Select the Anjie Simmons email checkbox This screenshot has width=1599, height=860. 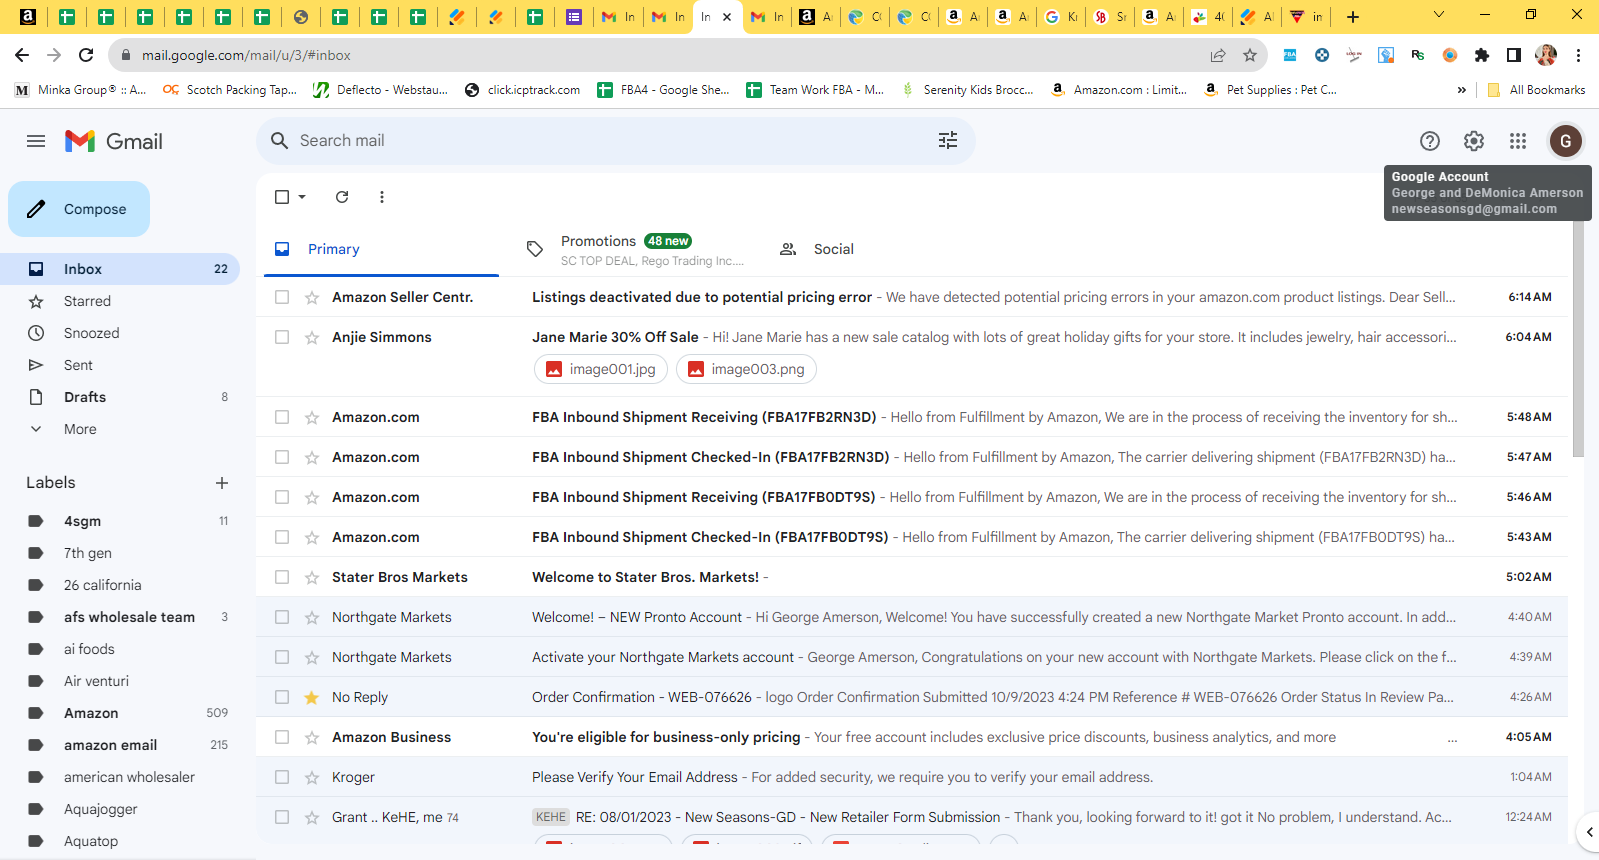(x=282, y=337)
